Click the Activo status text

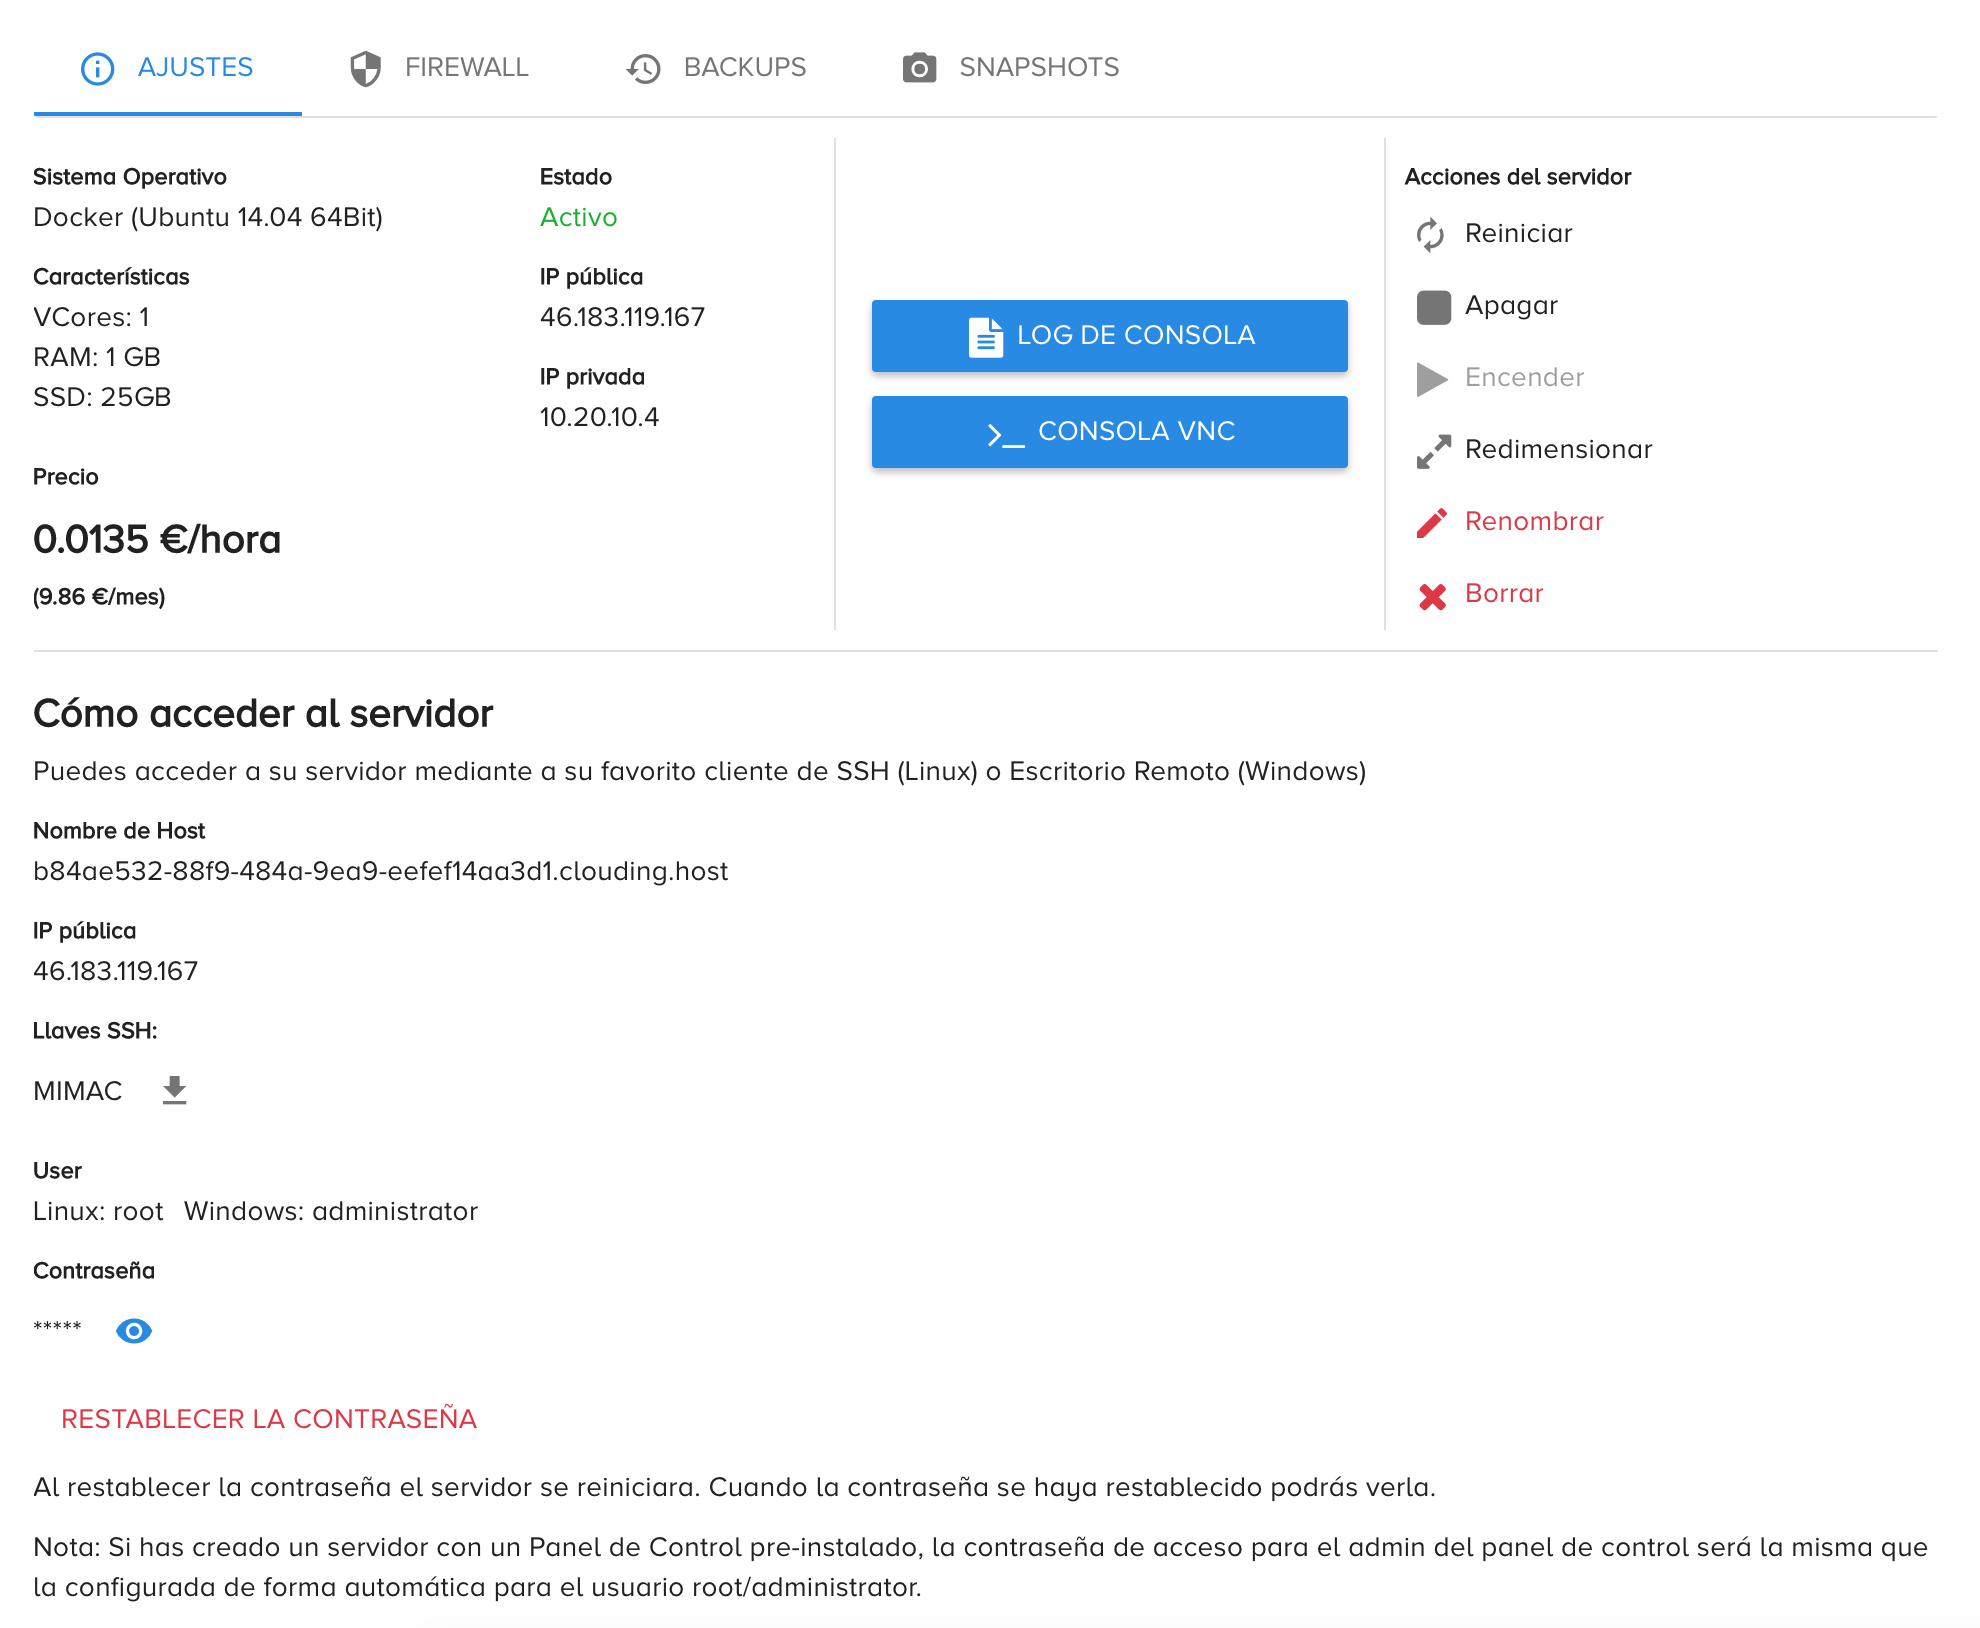click(579, 217)
